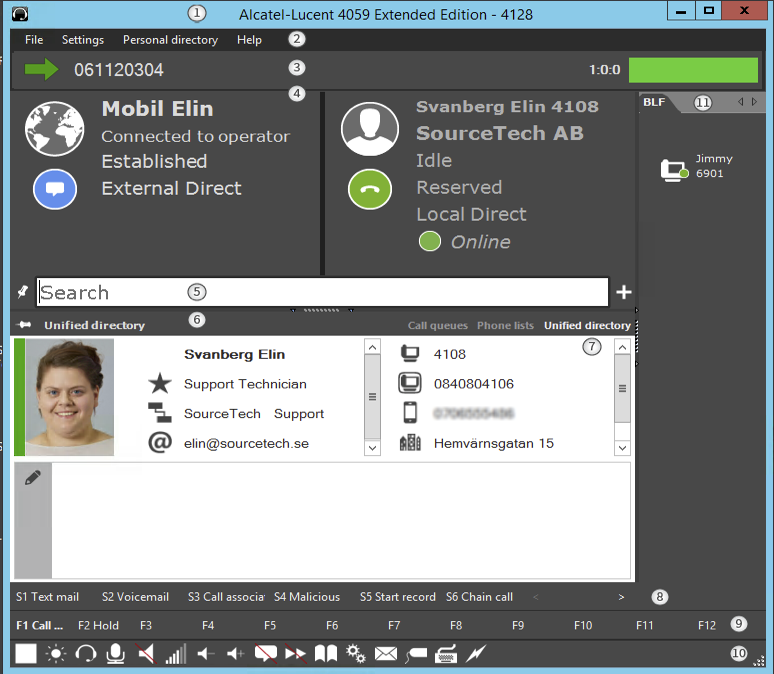Click S1 Text mail softkey
774x674 pixels.
[47, 597]
